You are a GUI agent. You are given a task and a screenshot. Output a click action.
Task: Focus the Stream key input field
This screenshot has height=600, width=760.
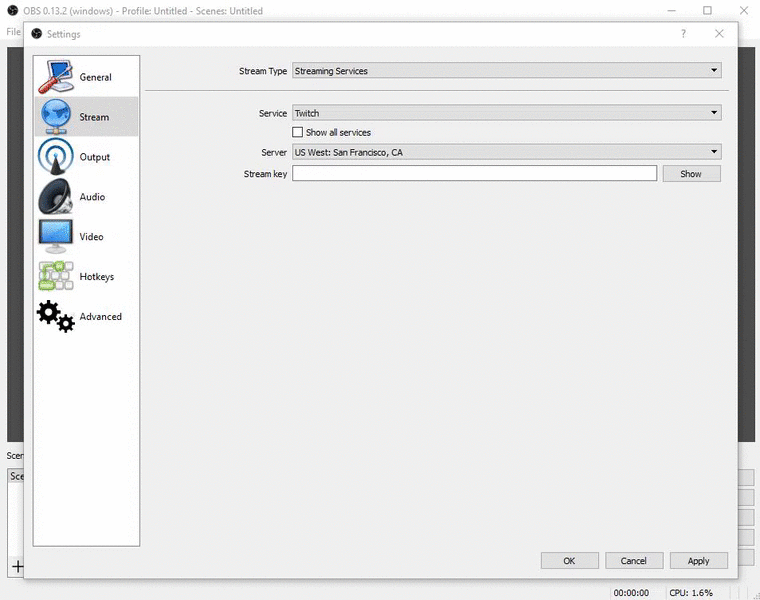coord(475,174)
